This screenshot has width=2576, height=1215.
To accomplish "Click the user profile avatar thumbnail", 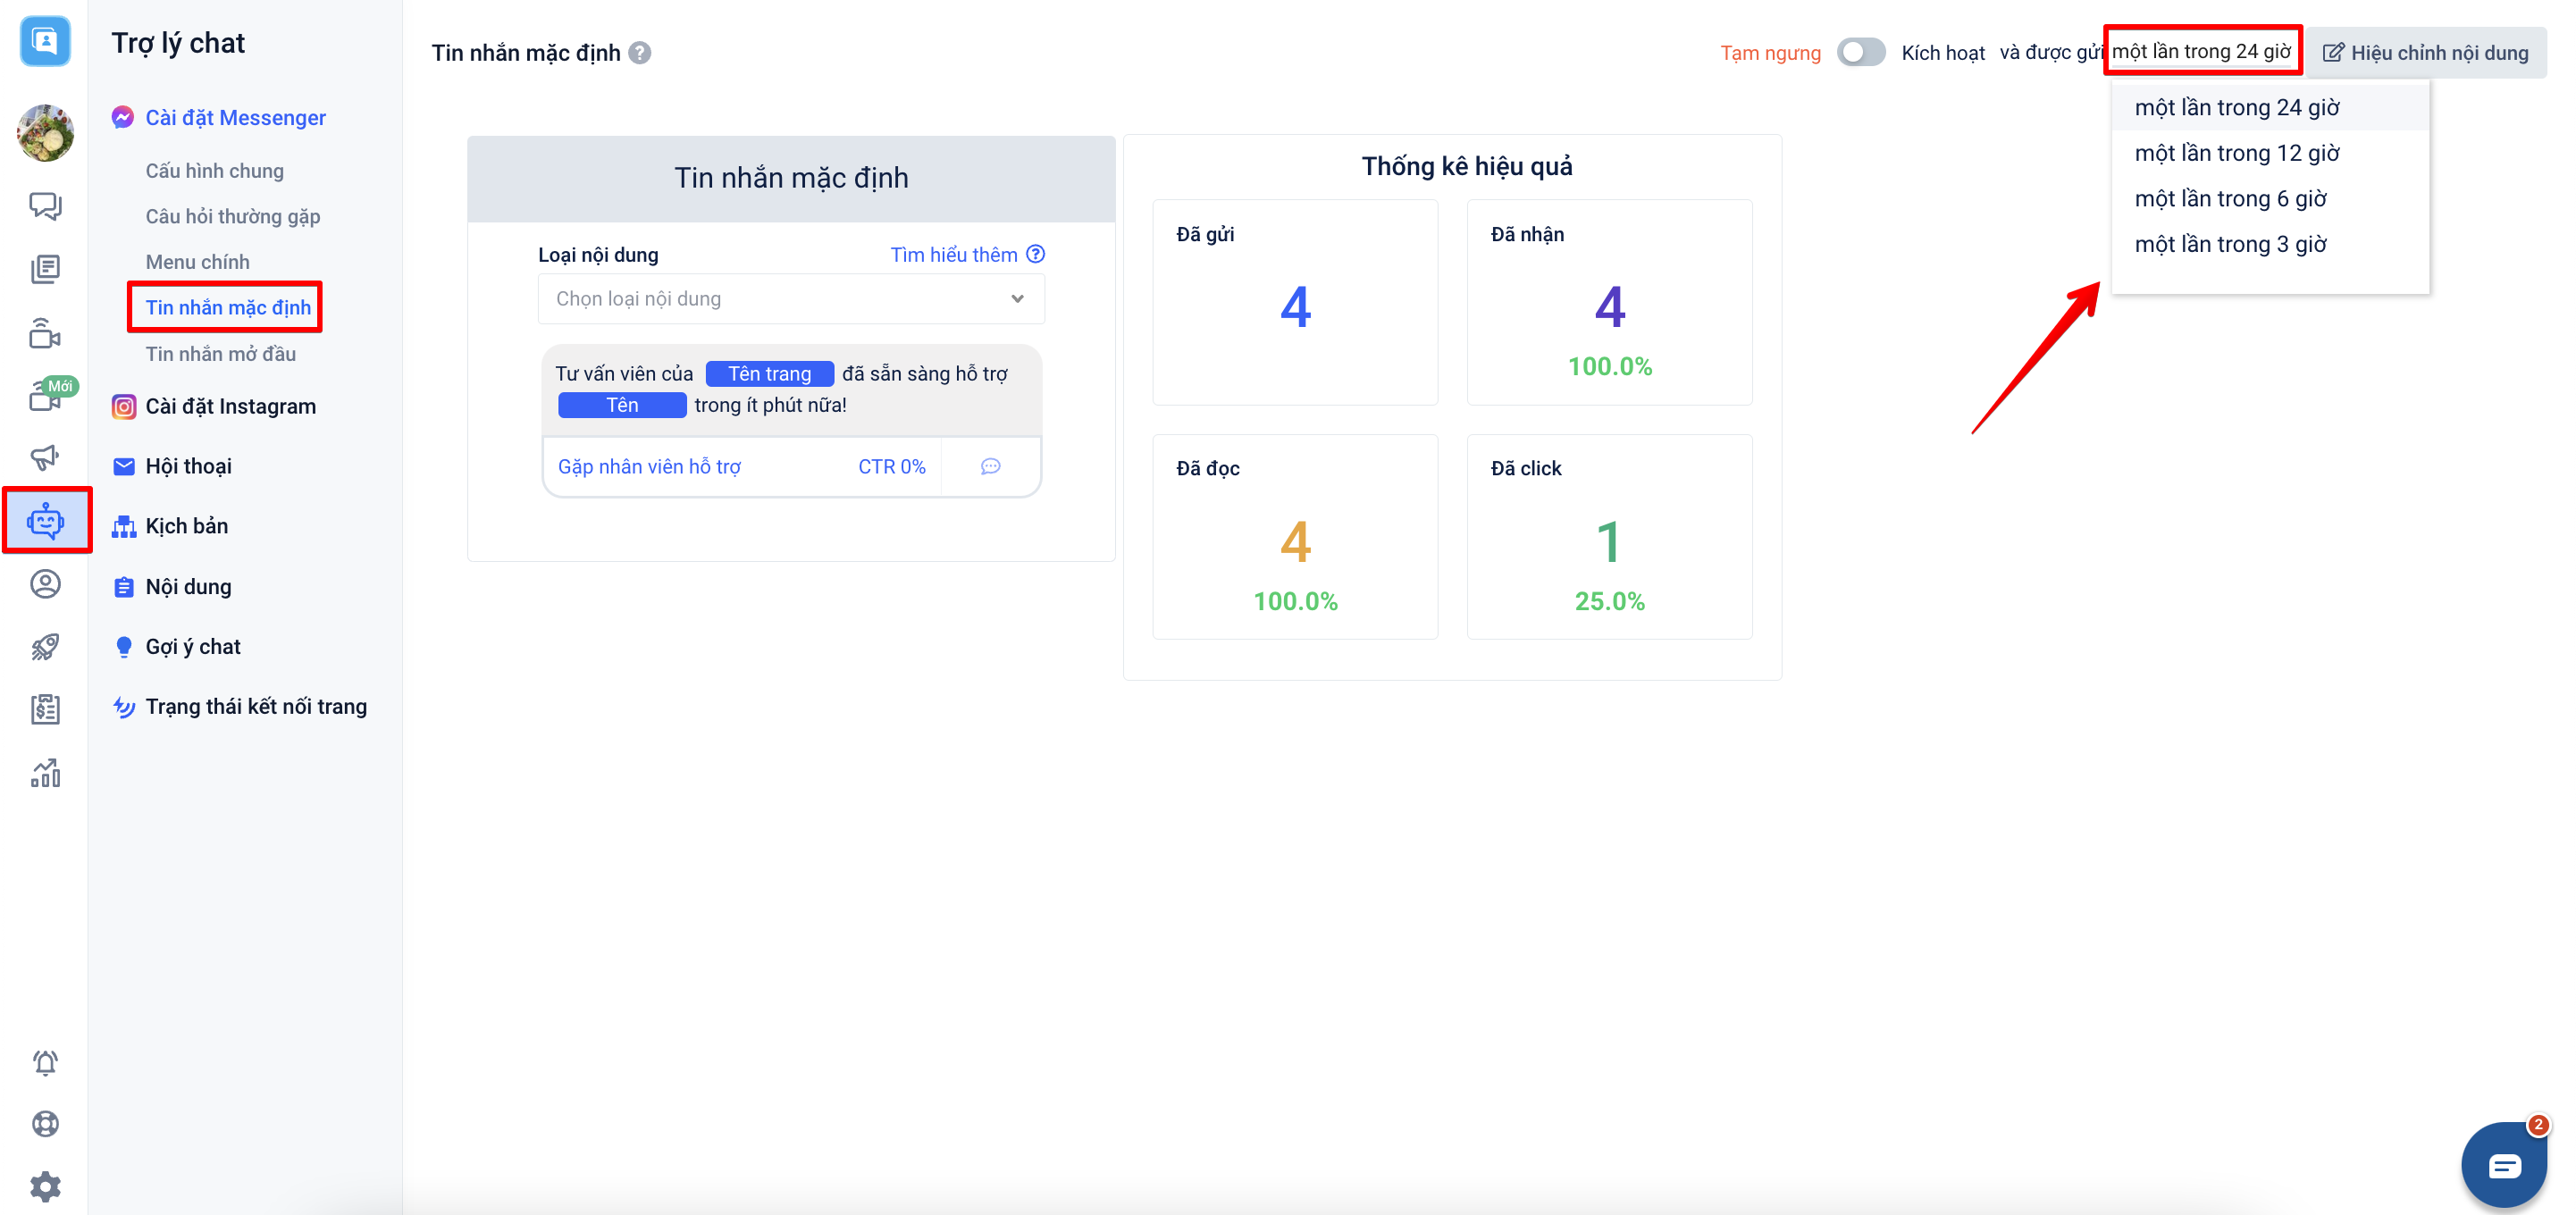I will [45, 132].
